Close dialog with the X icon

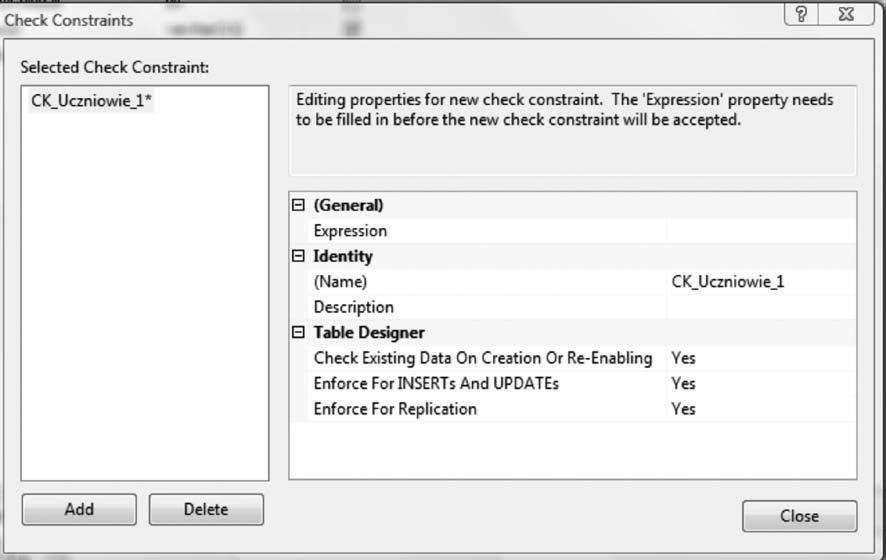coord(846,14)
